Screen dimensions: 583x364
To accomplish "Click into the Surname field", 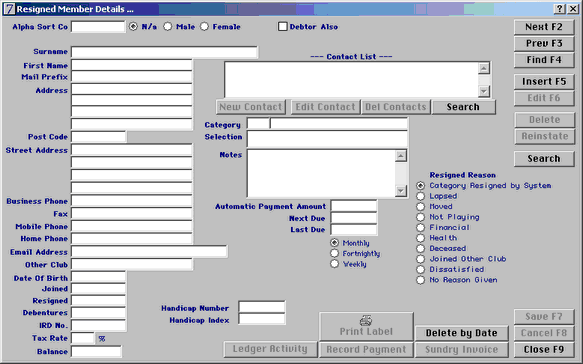I will (164, 52).
